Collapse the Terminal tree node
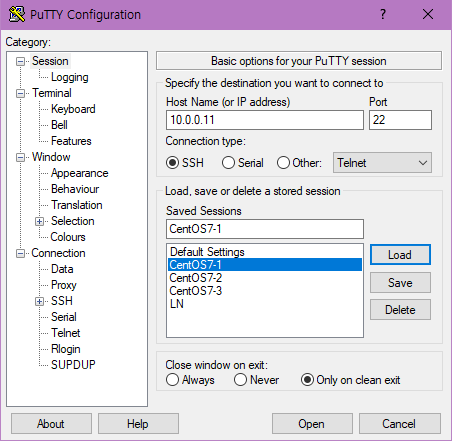This screenshot has height=441, width=452. pos(21,93)
